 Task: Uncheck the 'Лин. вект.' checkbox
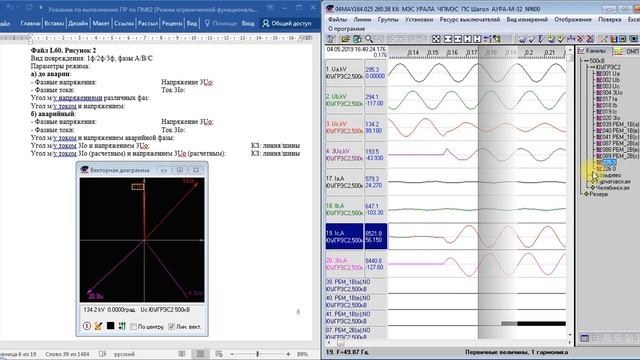171,327
